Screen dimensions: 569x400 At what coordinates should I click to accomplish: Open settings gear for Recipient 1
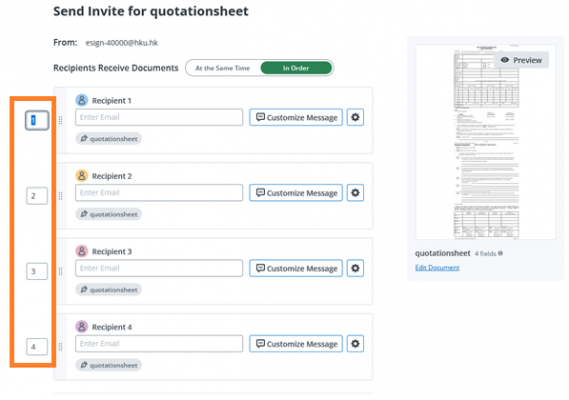click(x=355, y=117)
